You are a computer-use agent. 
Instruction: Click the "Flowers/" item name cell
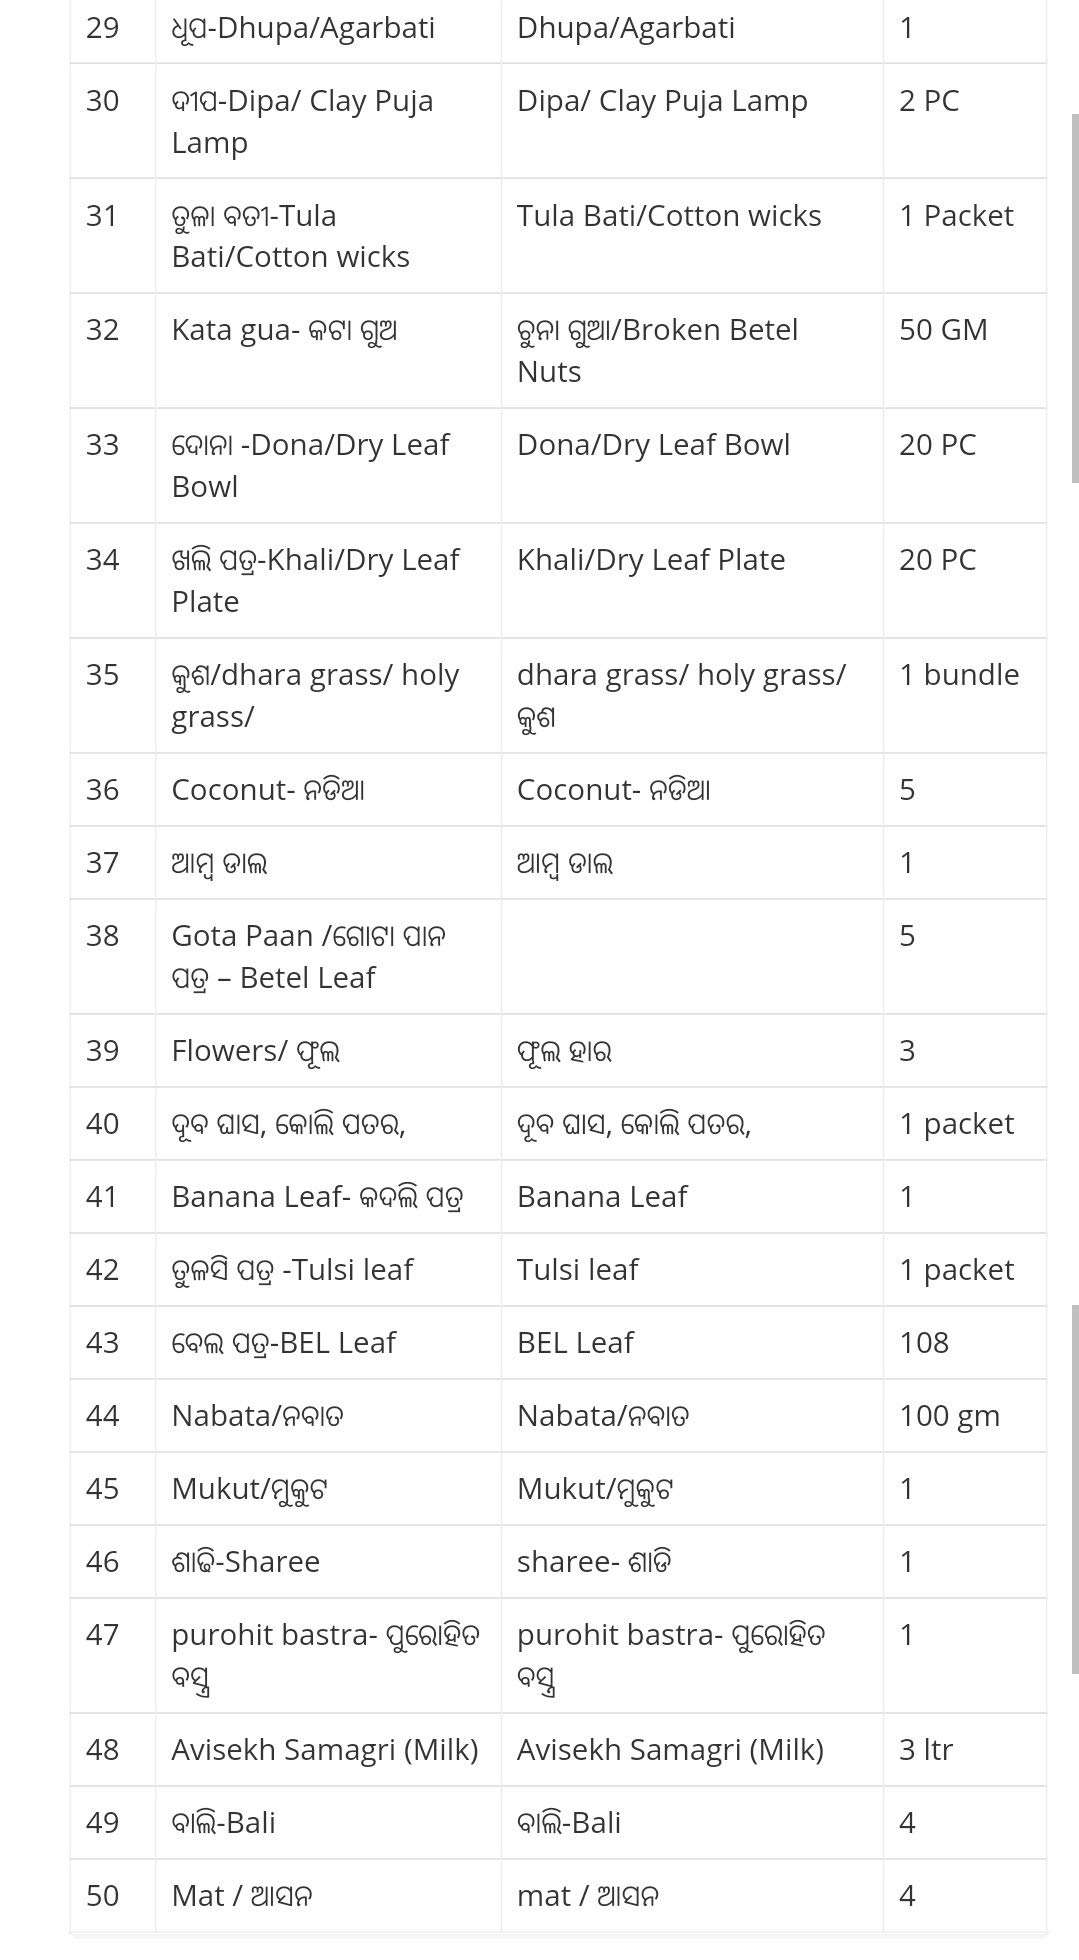click(256, 1050)
